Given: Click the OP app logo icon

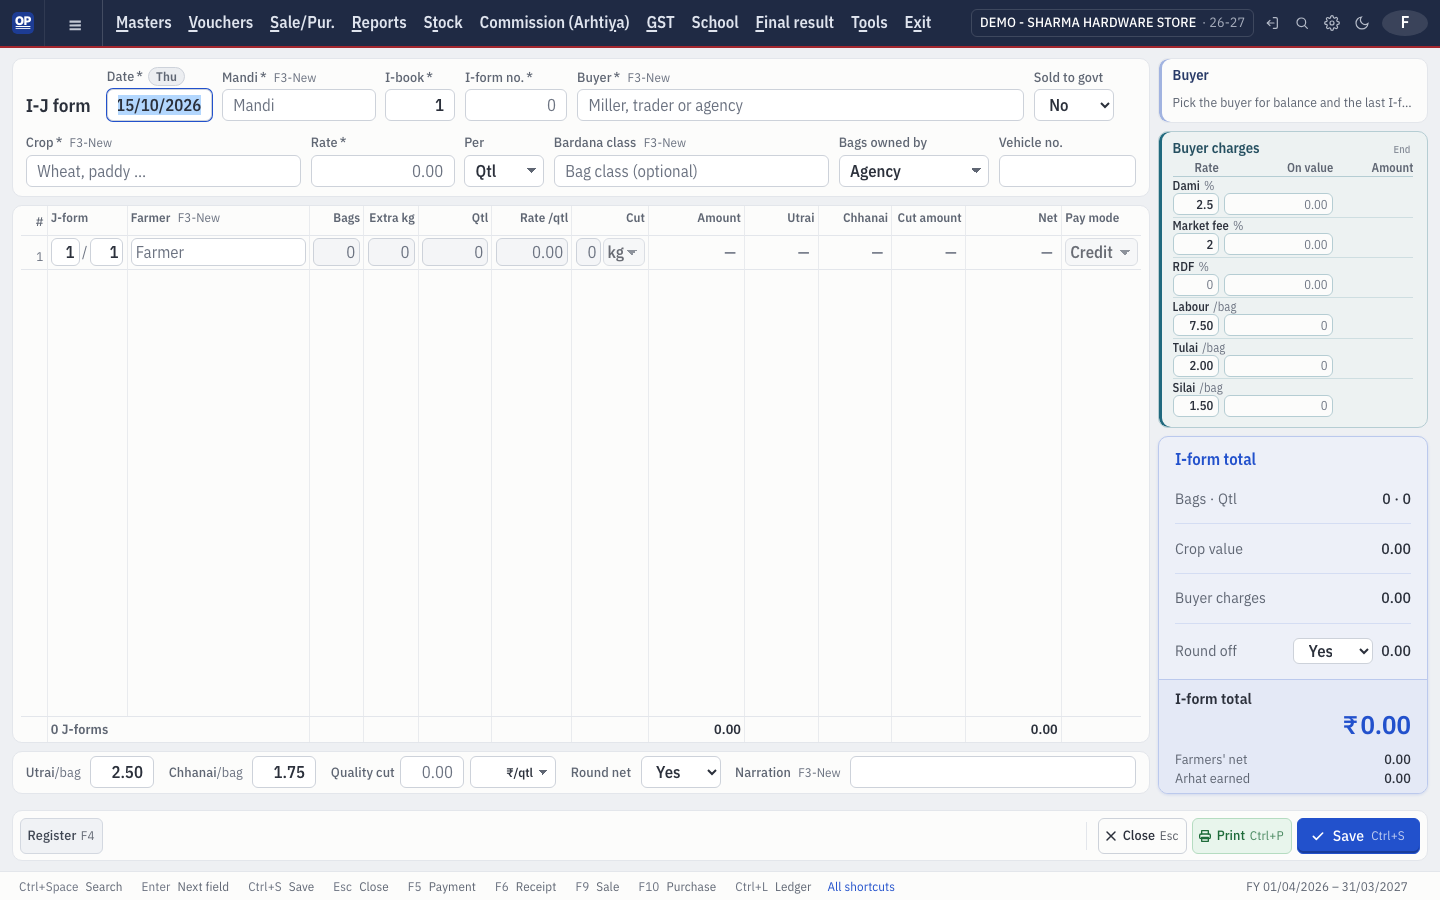Looking at the screenshot, I should click(23, 22).
